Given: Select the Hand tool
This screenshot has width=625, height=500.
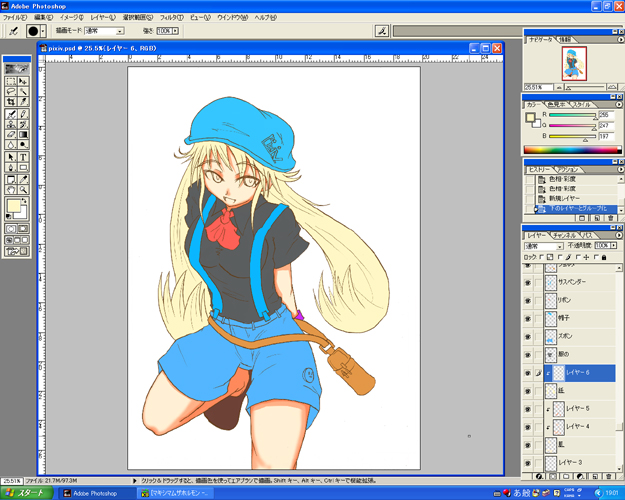Looking at the screenshot, I should [x=11, y=189].
